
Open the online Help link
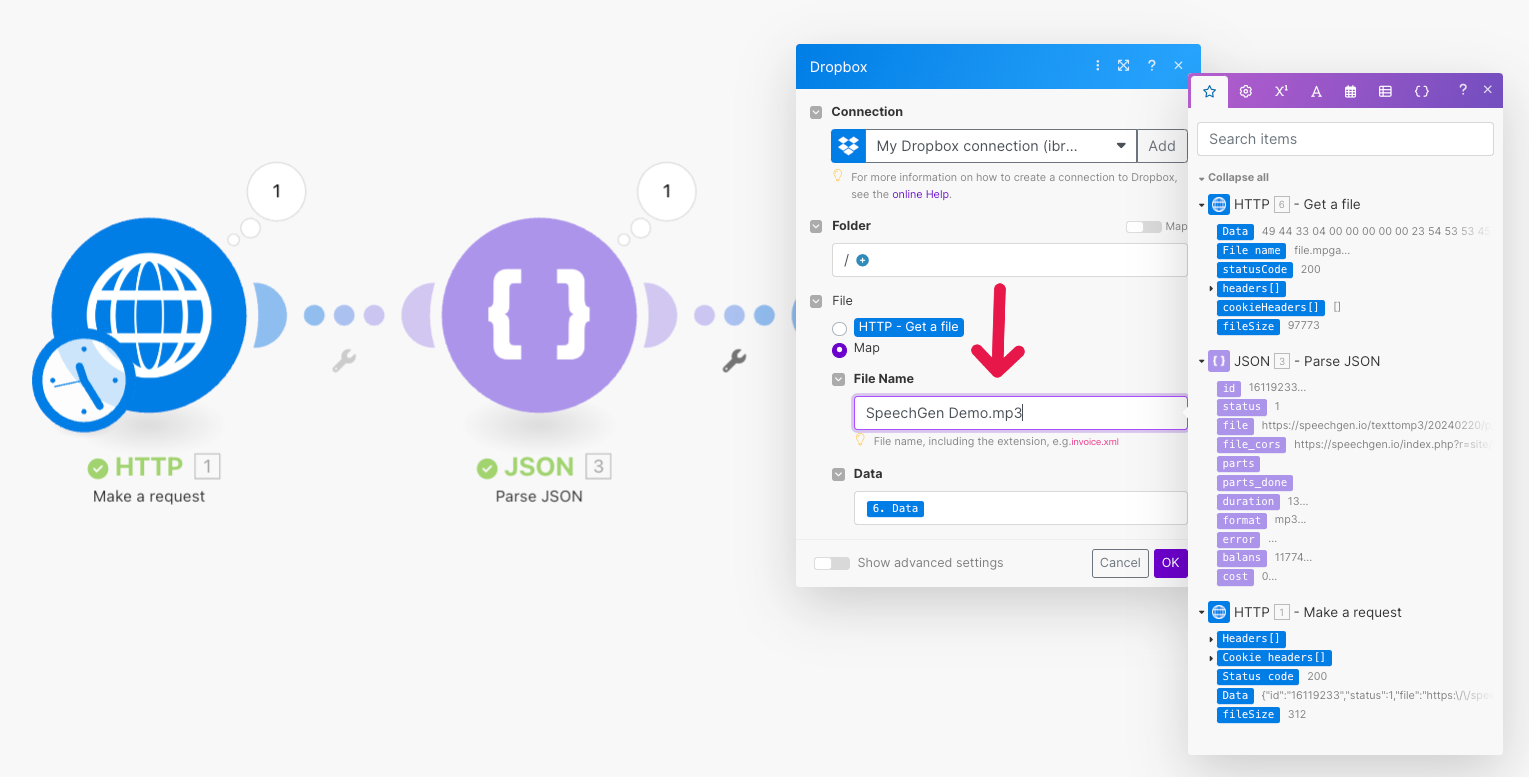(x=920, y=194)
